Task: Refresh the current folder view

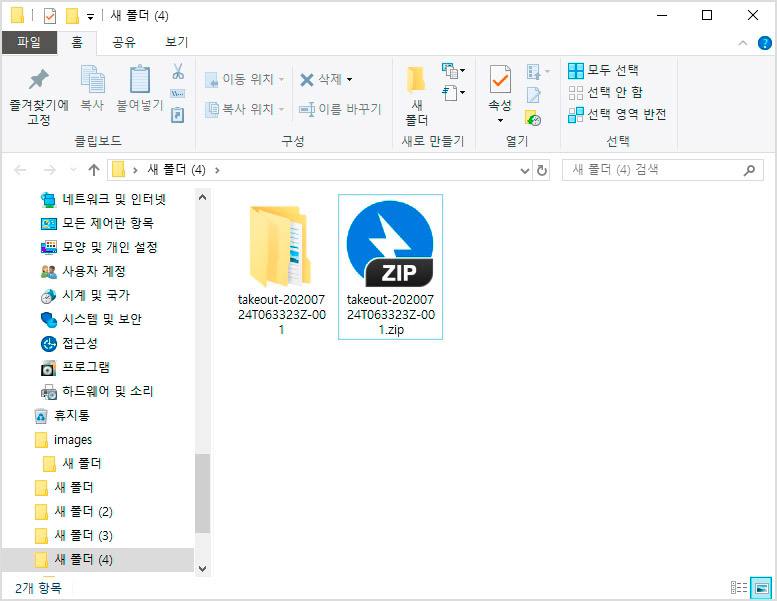Action: point(542,170)
